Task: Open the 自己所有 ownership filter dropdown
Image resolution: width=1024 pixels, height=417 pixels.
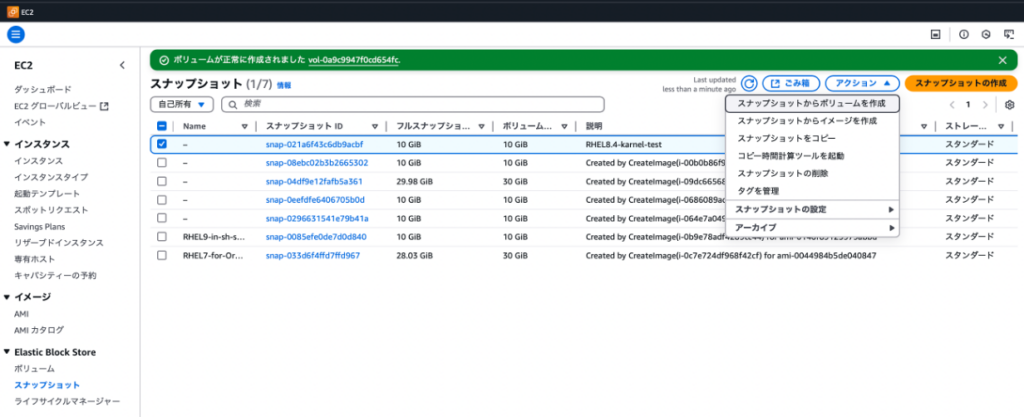Action: (182, 104)
